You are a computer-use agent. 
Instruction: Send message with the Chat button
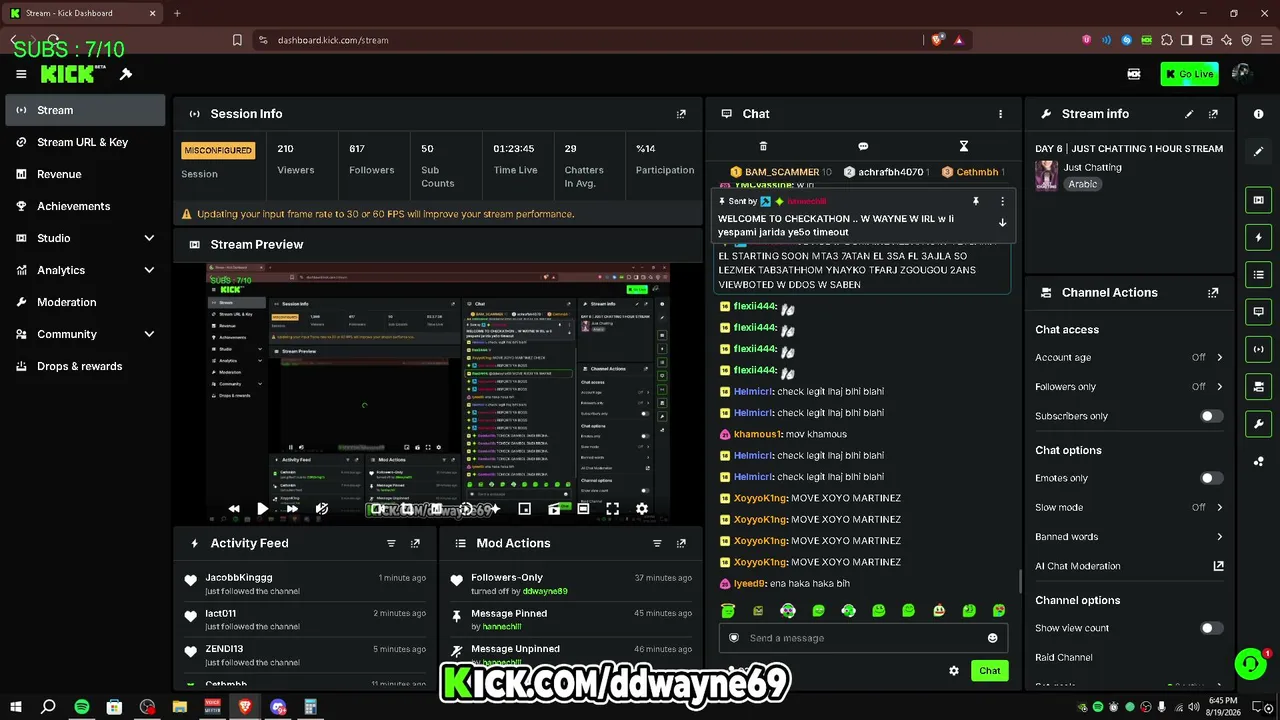coord(989,671)
